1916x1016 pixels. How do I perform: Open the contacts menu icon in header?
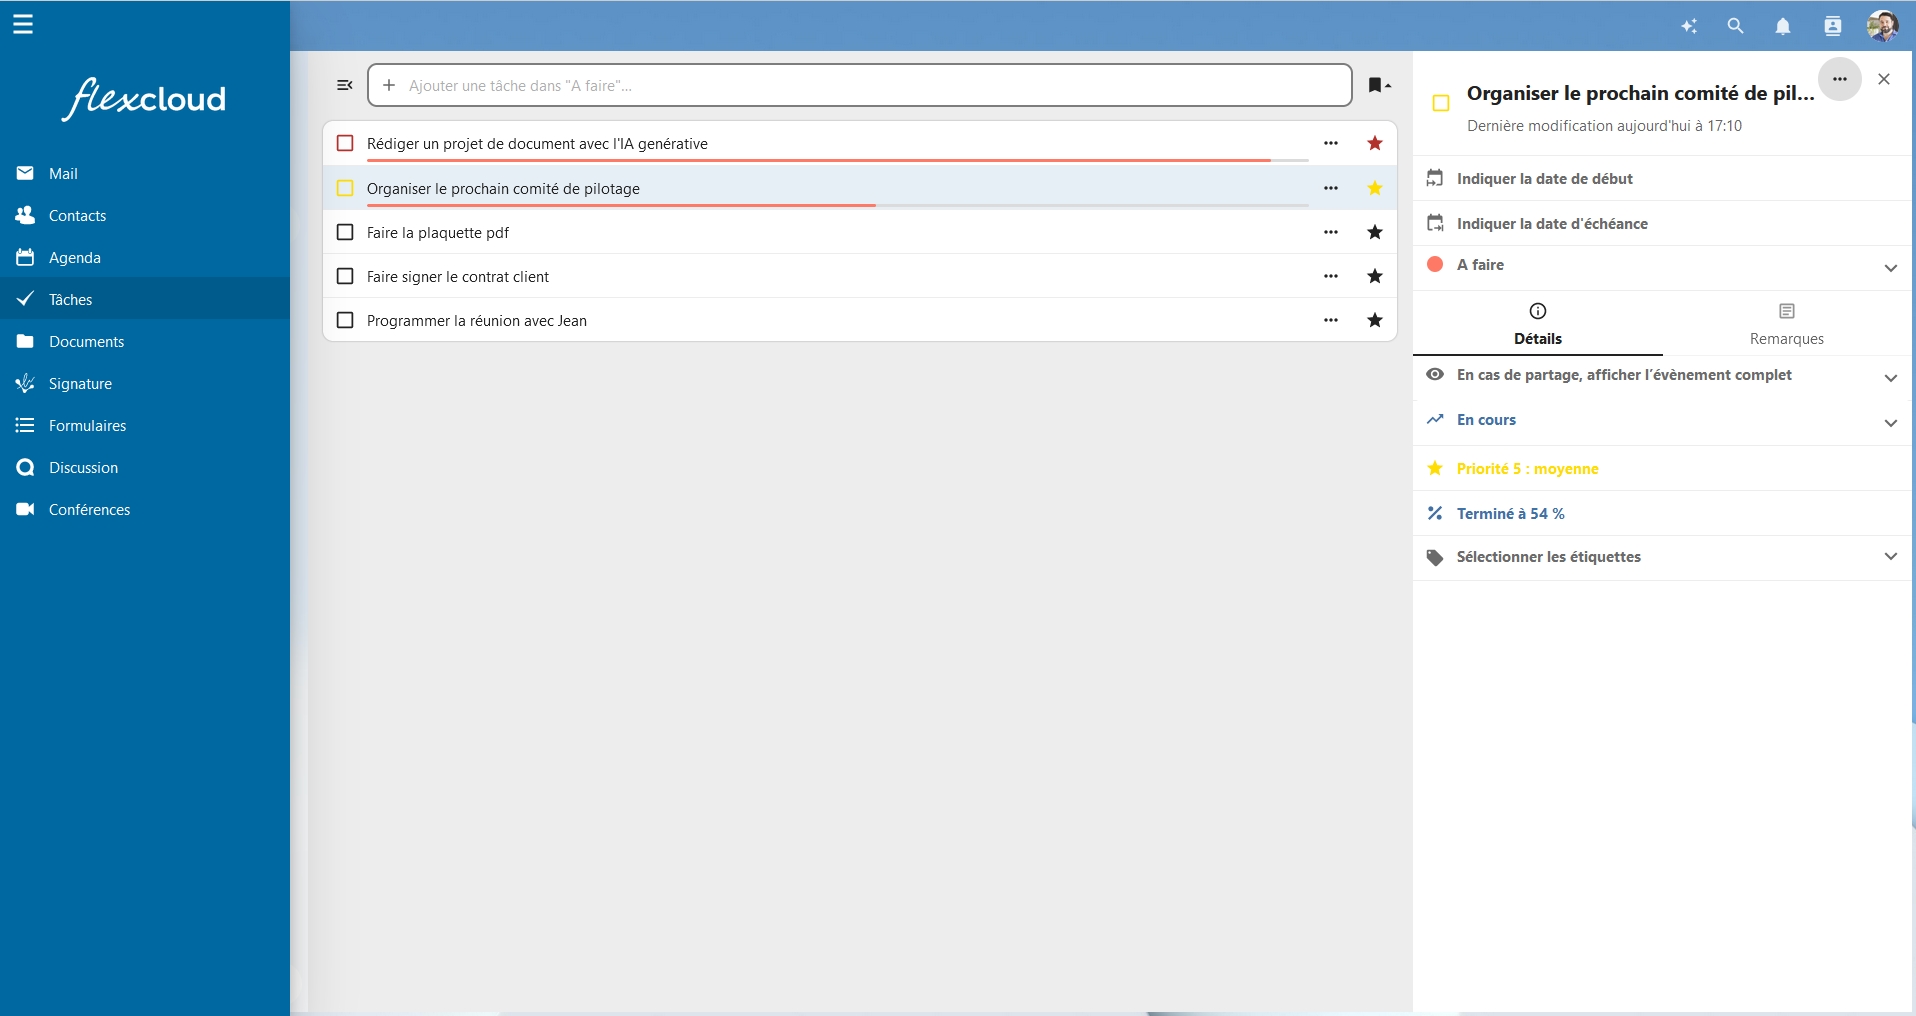click(1833, 27)
